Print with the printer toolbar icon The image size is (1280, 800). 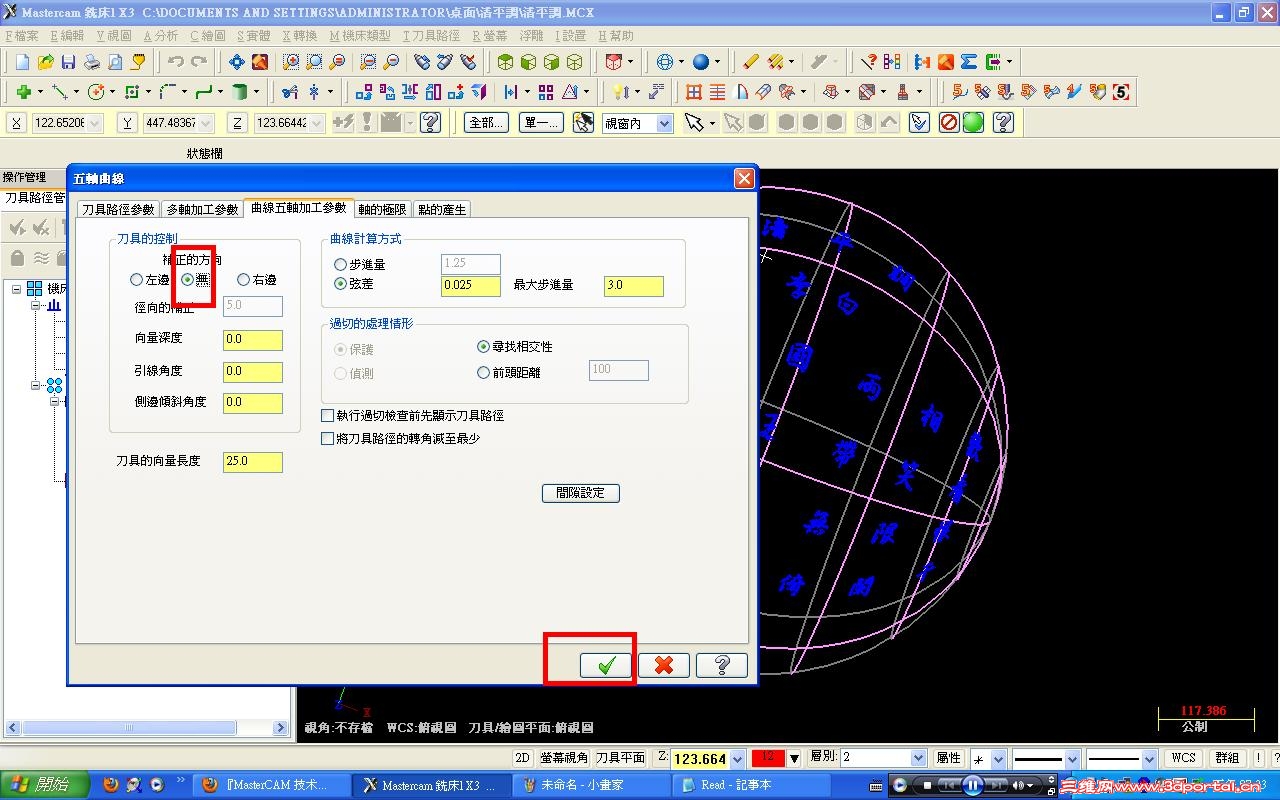92,62
